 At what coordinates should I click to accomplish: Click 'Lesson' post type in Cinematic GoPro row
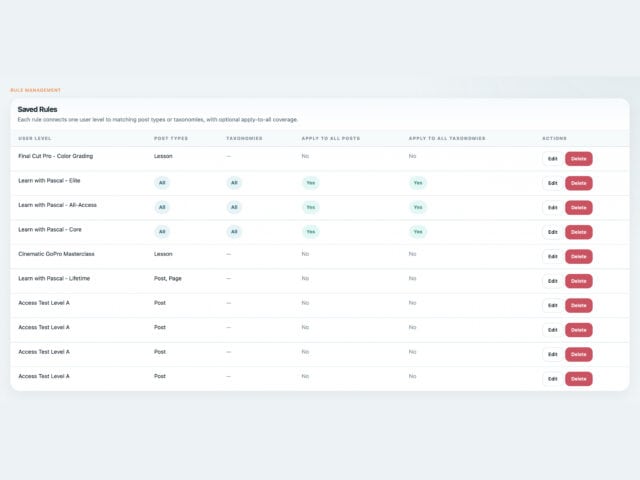163,254
